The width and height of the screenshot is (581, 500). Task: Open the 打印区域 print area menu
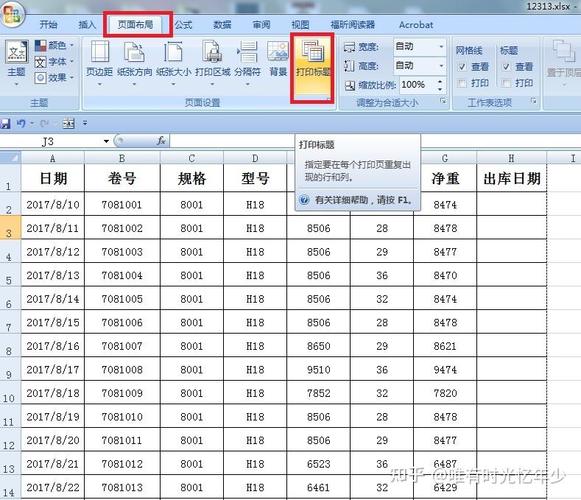click(x=212, y=63)
